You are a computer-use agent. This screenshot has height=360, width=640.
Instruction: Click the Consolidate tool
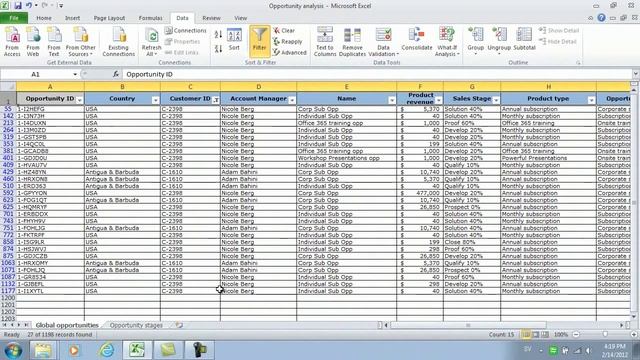(x=417, y=40)
